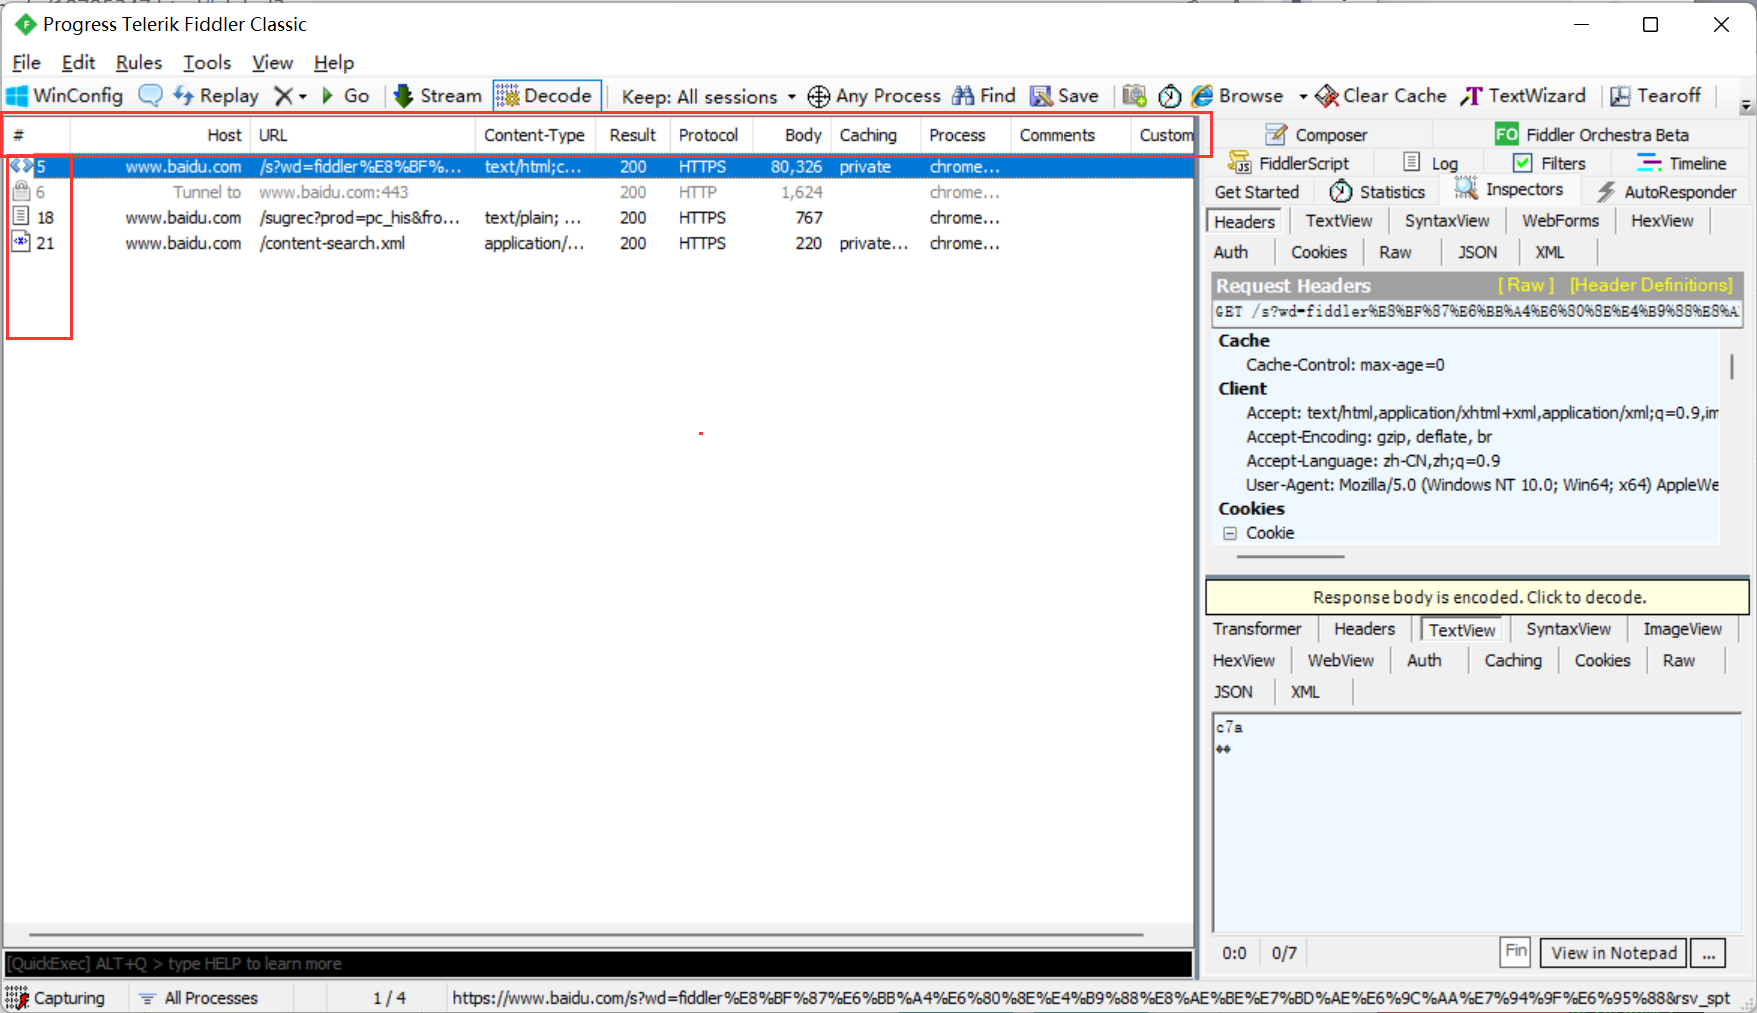This screenshot has width=1757, height=1013.
Task: Open the Fiddler Orchestra Beta tab
Action: 1592,135
